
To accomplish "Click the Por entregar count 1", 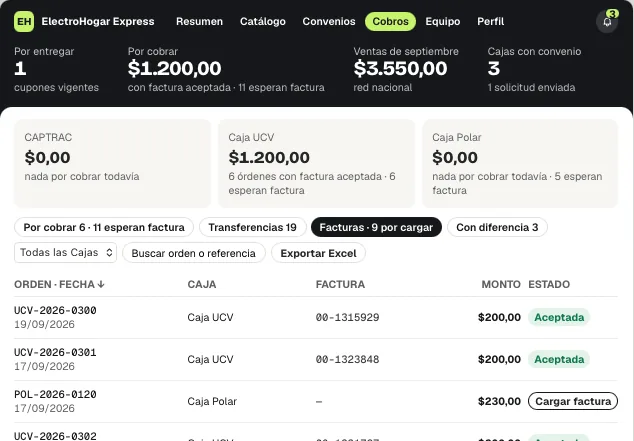I will point(20,68).
